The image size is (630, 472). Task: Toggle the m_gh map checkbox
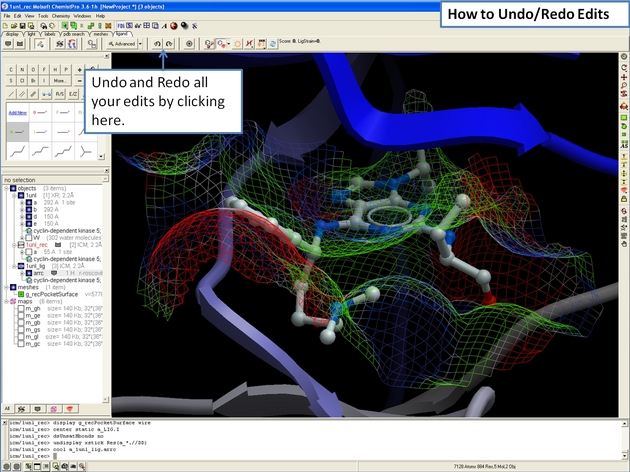pyautogui.click(x=20, y=309)
